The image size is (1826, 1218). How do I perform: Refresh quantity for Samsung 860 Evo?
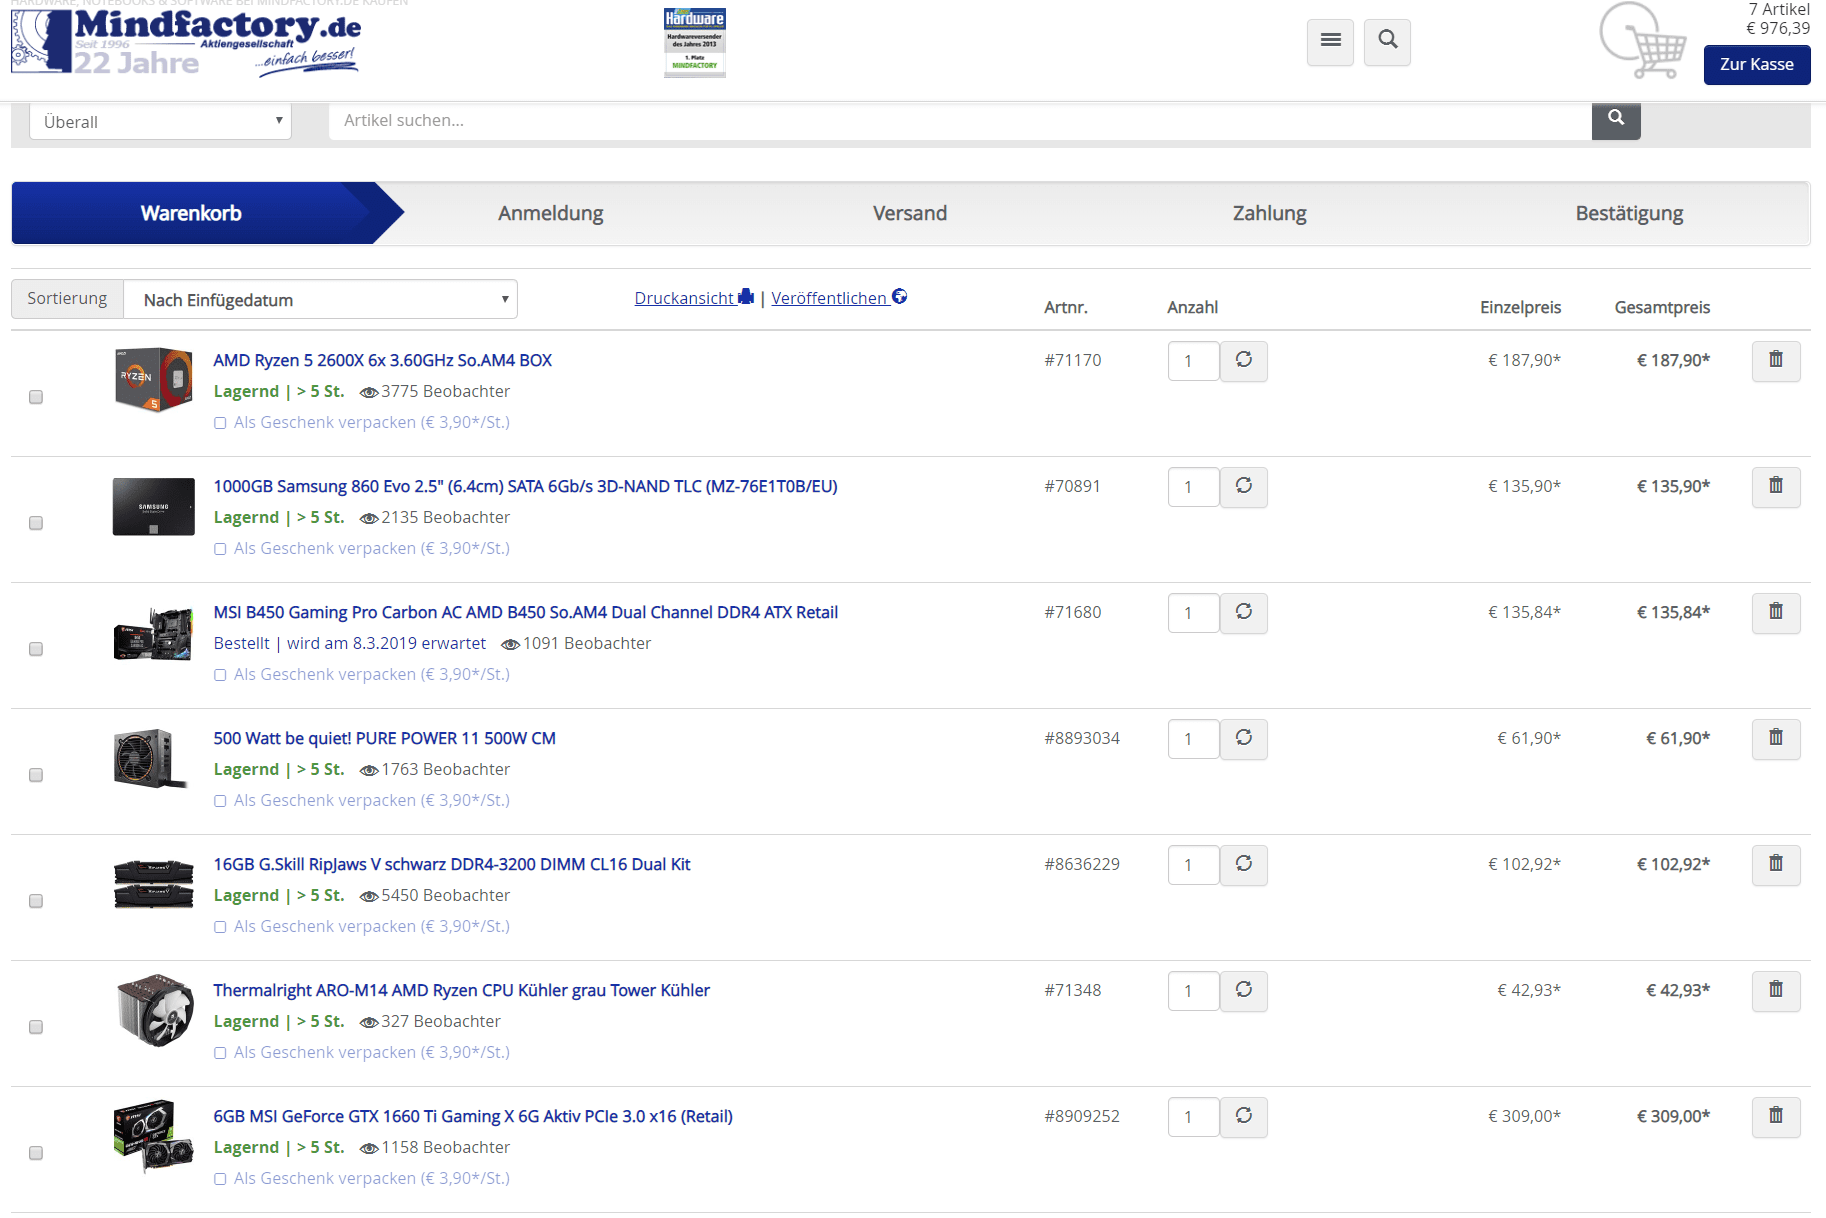click(1244, 487)
